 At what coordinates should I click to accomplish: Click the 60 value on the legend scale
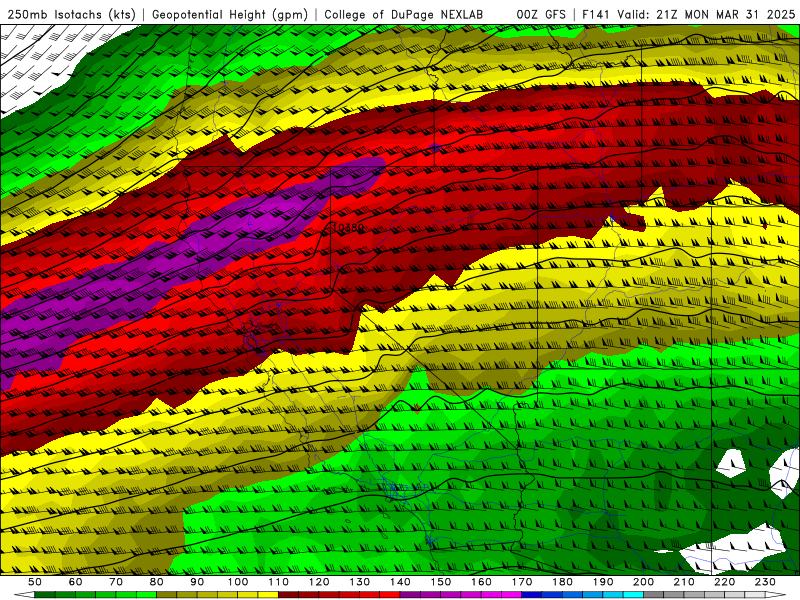point(76,582)
